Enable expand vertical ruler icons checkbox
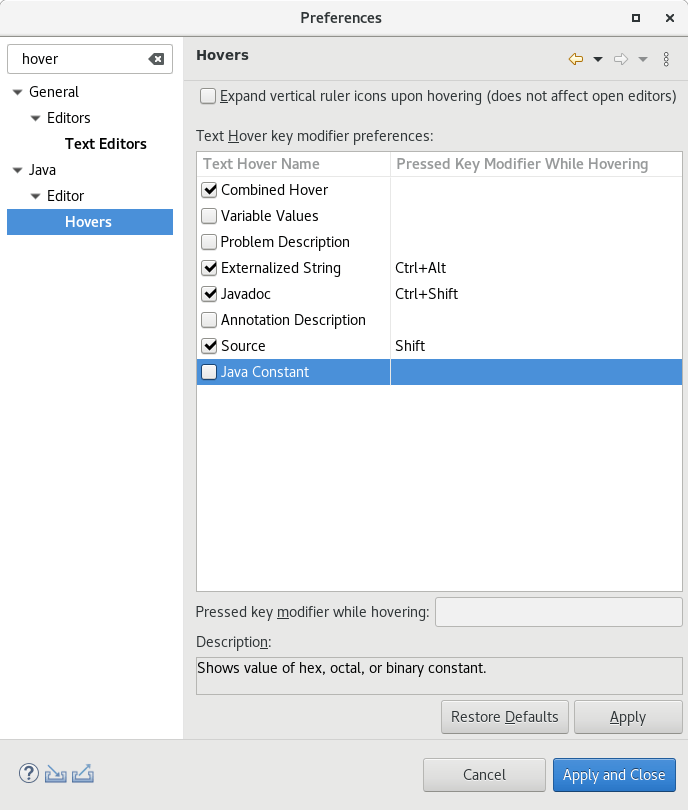Screen dimensions: 688x810 (208, 96)
